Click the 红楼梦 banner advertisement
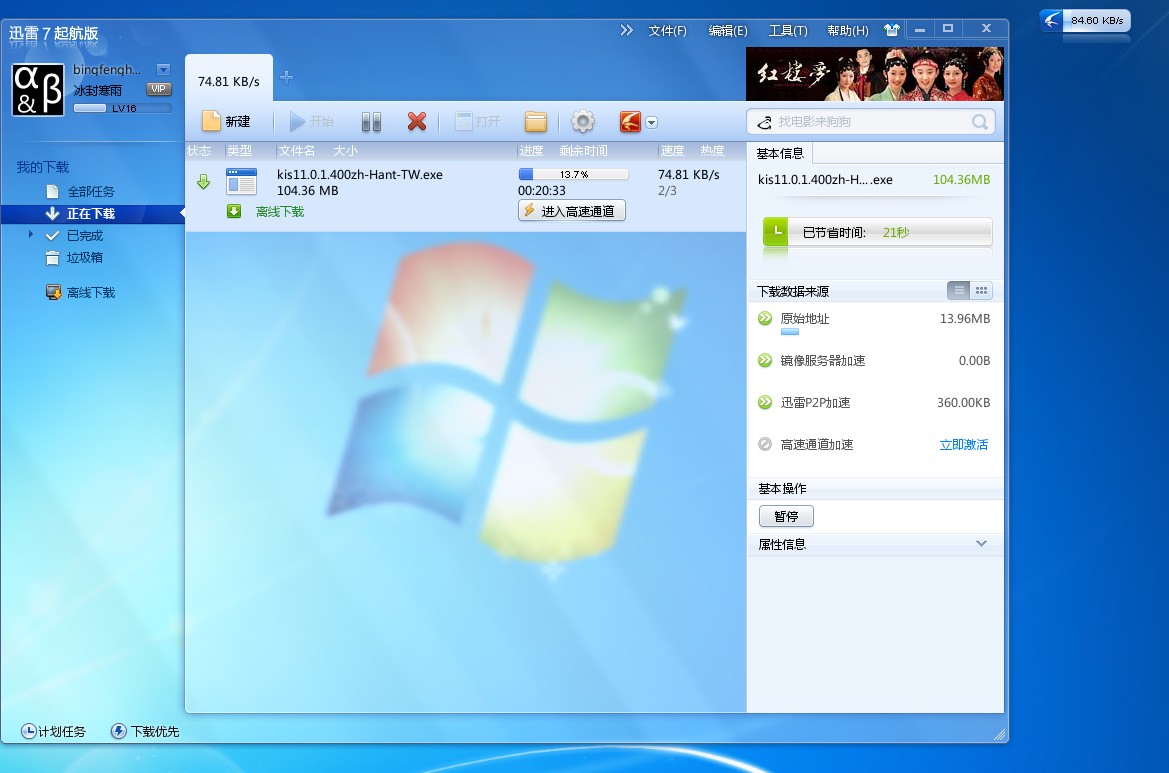Viewport: 1169px width, 773px height. pos(875,74)
